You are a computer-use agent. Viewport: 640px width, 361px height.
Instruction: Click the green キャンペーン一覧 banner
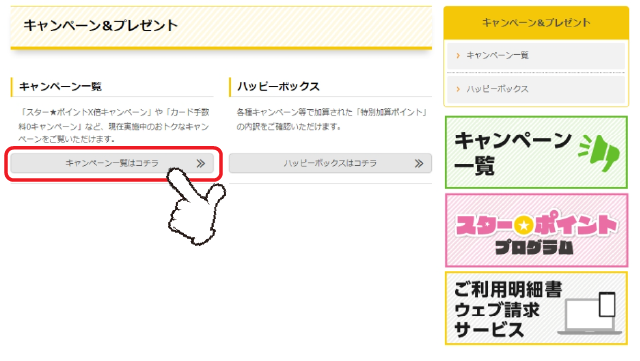[x=536, y=152]
